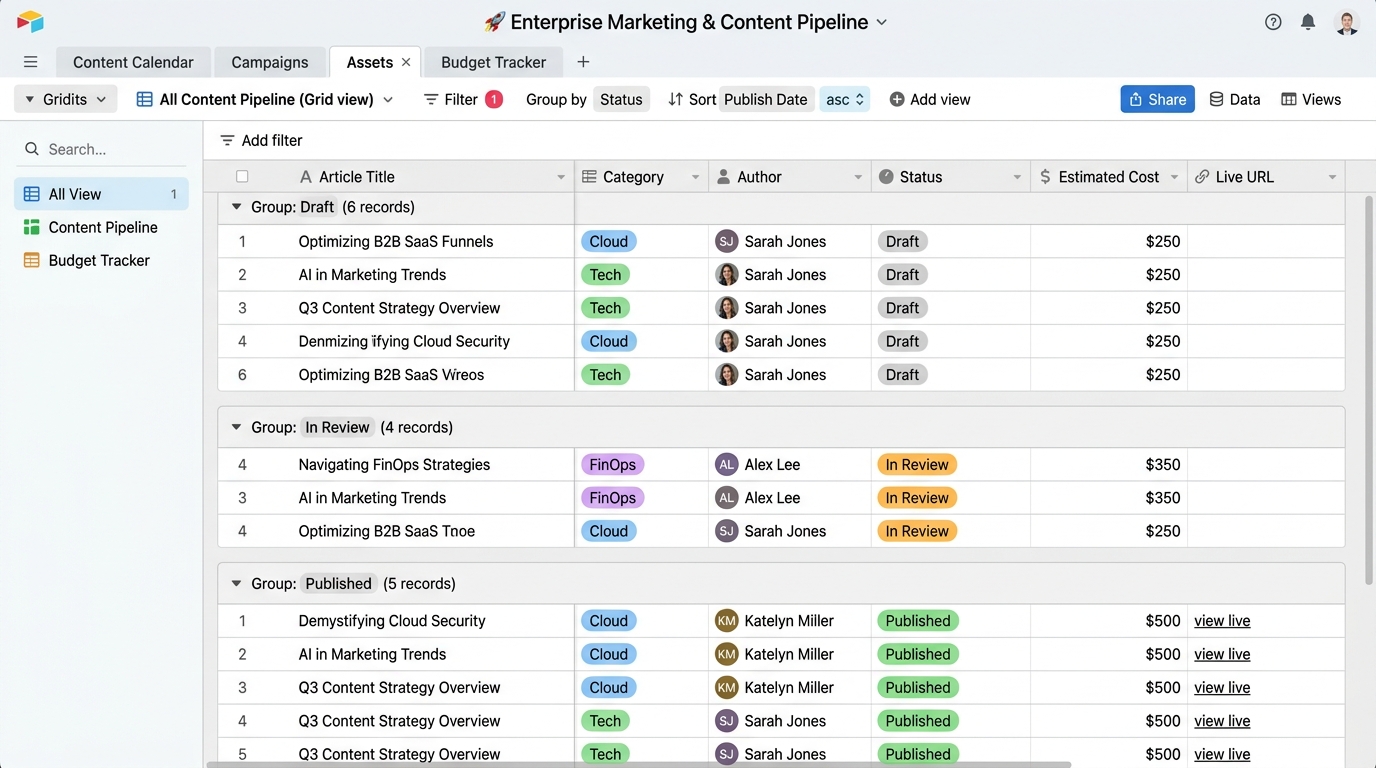1376x768 pixels.
Task: Click the Publish Date sort field chip
Action: coord(766,99)
